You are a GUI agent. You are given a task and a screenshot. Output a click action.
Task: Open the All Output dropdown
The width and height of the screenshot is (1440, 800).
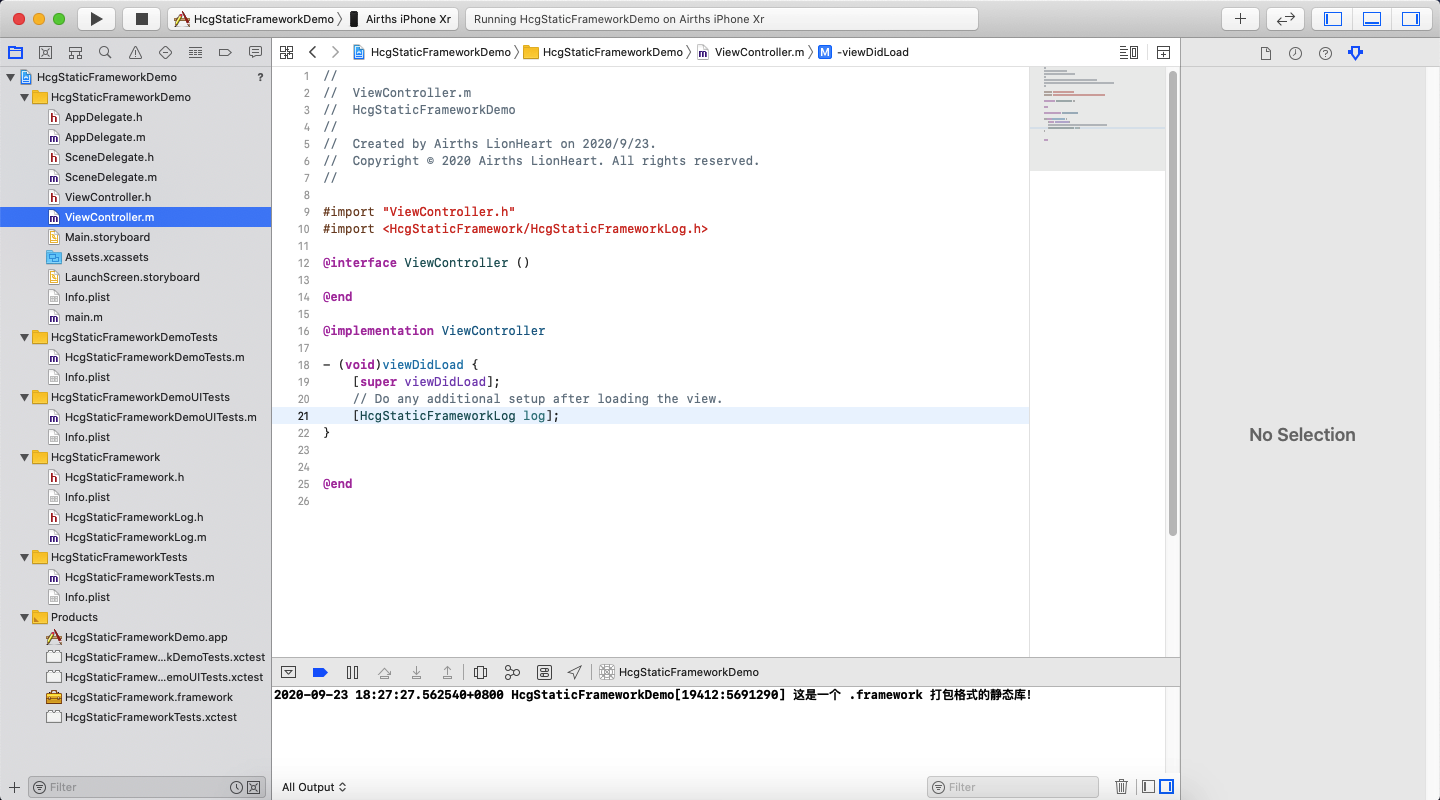314,787
